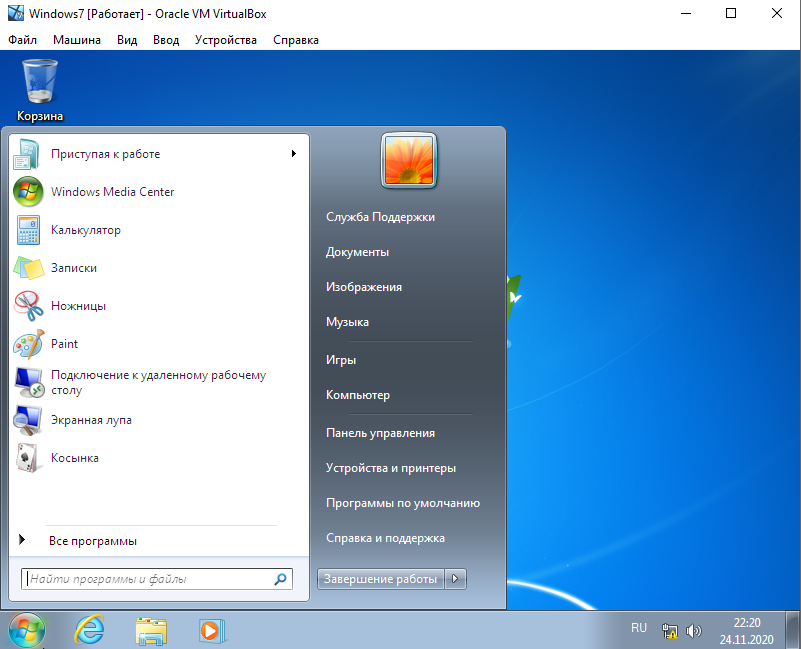Expand the Приступая к работе submenu arrow
Screen dimensions: 801x649
click(293, 154)
